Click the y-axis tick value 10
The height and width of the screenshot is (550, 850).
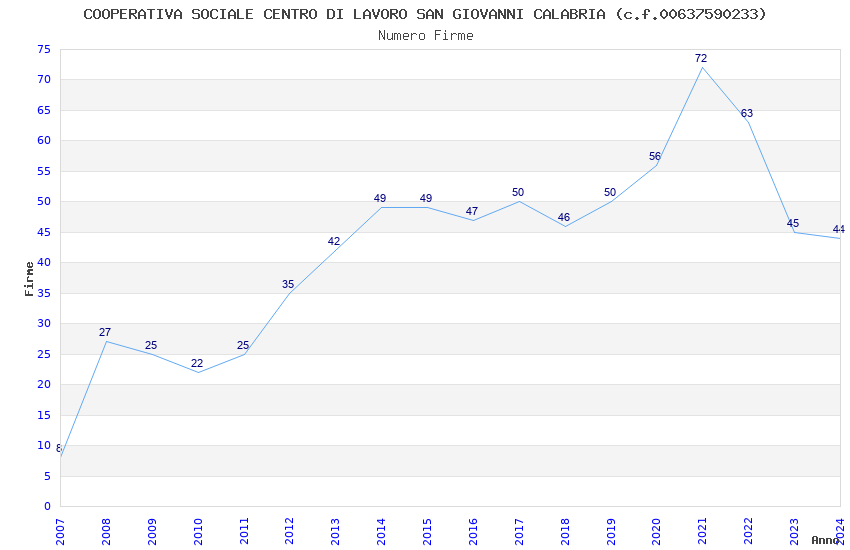[44, 445]
